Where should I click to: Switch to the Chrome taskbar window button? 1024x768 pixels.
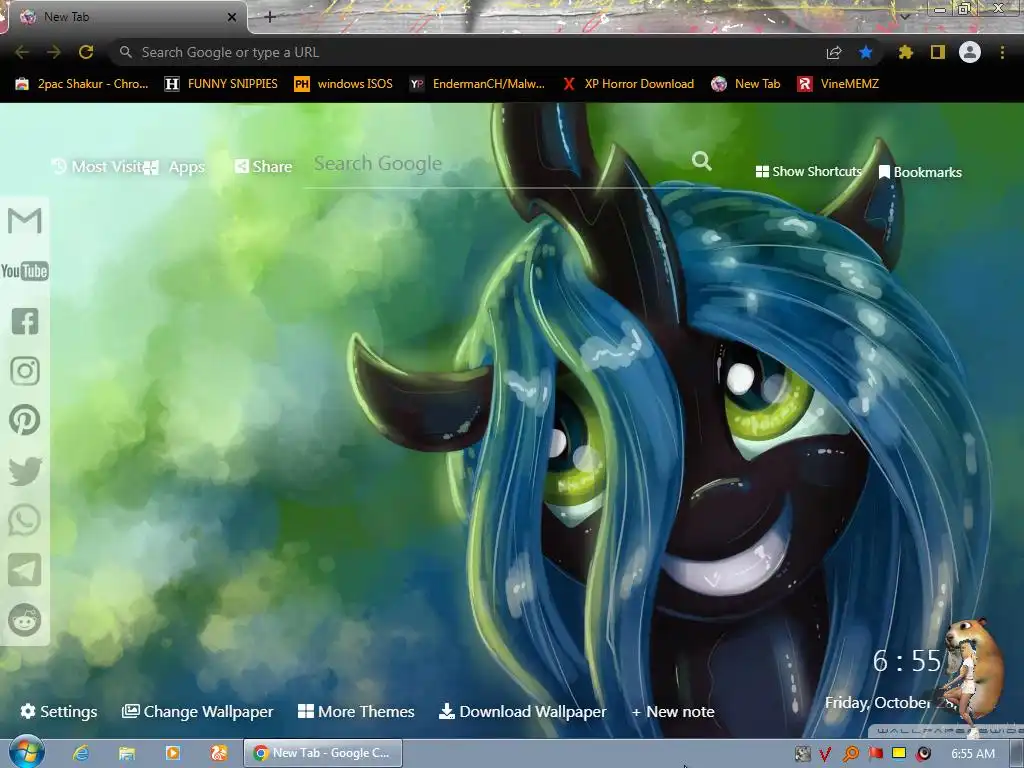323,753
